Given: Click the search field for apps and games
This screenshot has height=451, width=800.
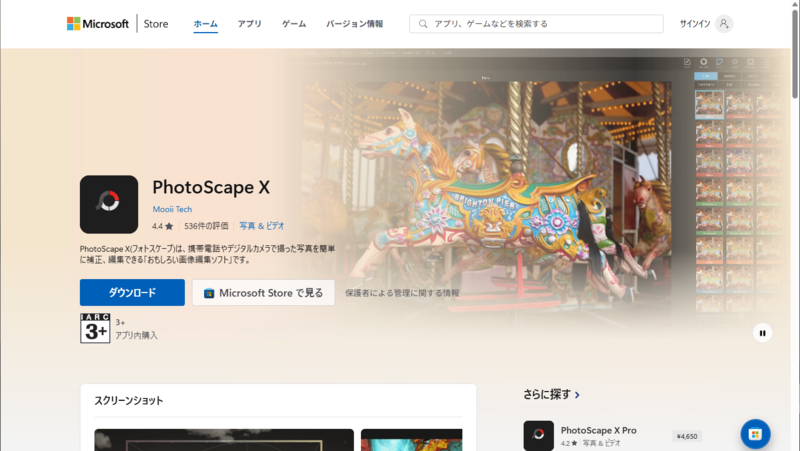Looking at the screenshot, I should click(x=536, y=23).
